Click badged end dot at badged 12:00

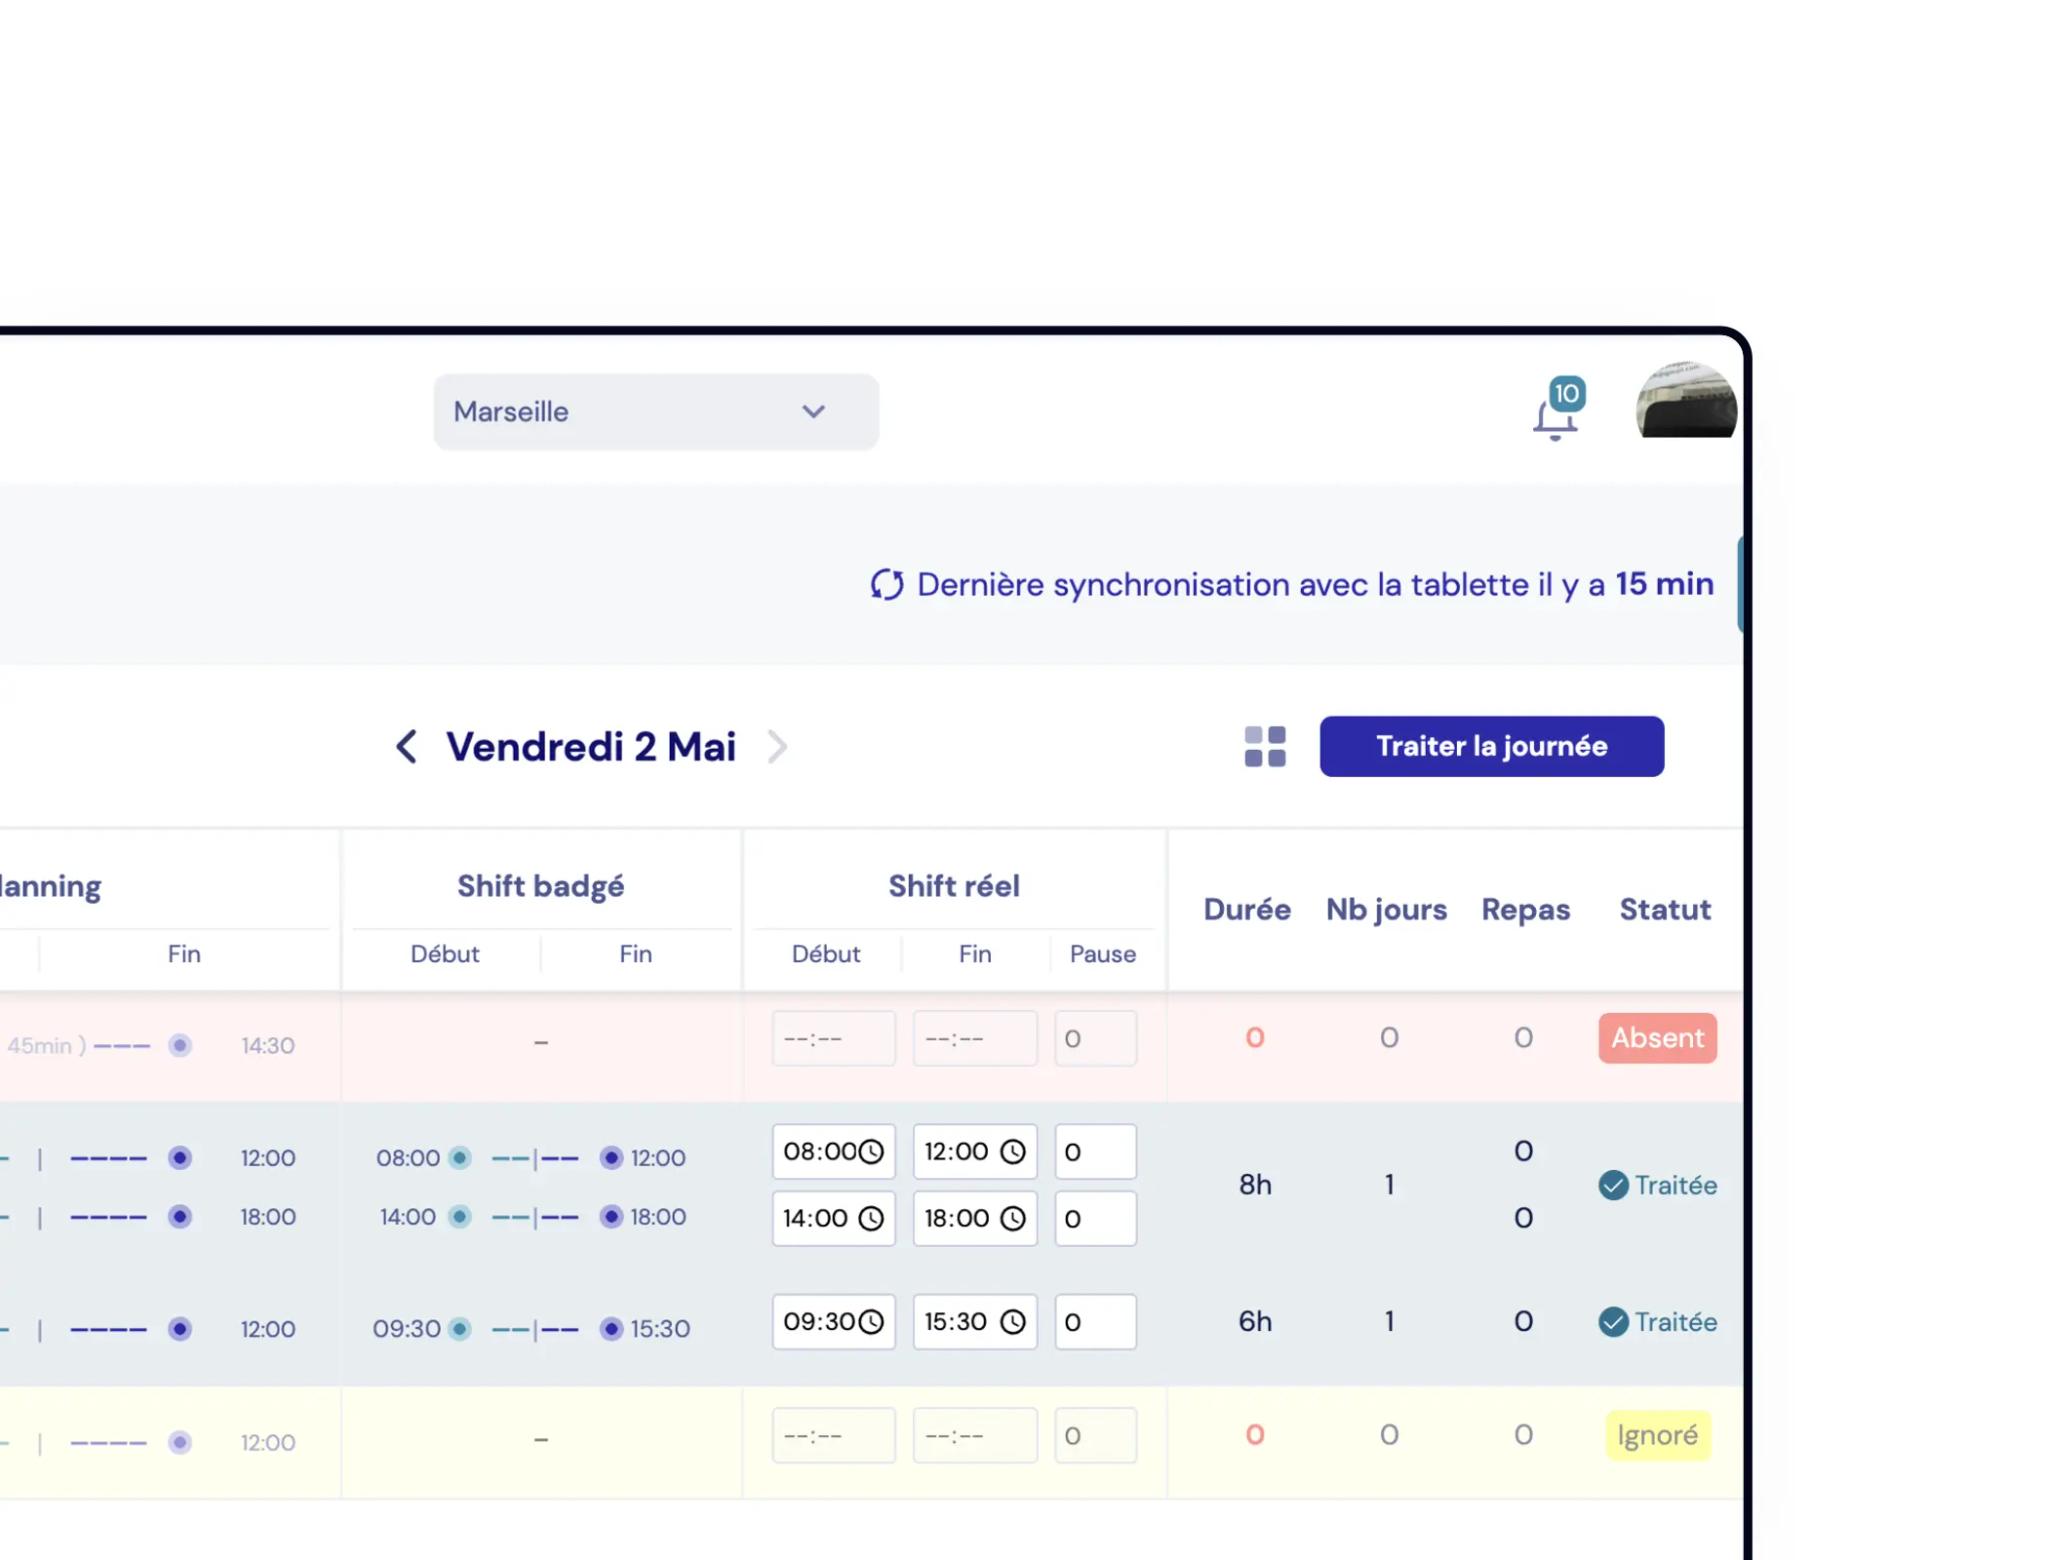click(x=611, y=1158)
